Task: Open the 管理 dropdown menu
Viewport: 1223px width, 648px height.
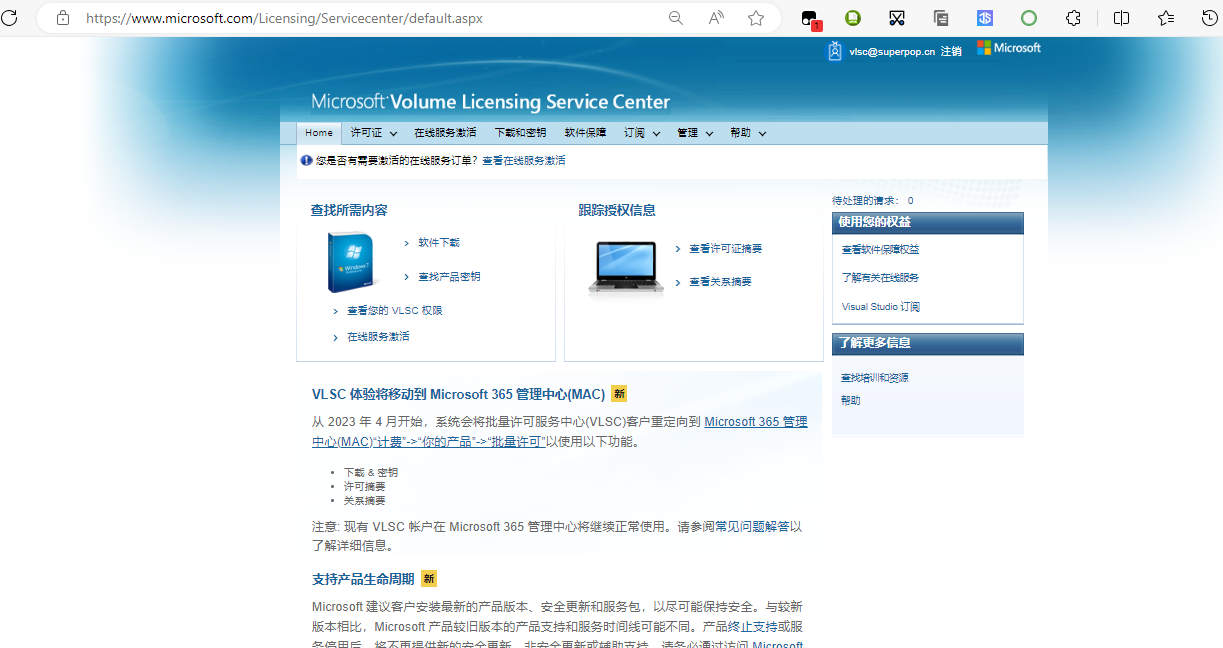Action: [694, 132]
